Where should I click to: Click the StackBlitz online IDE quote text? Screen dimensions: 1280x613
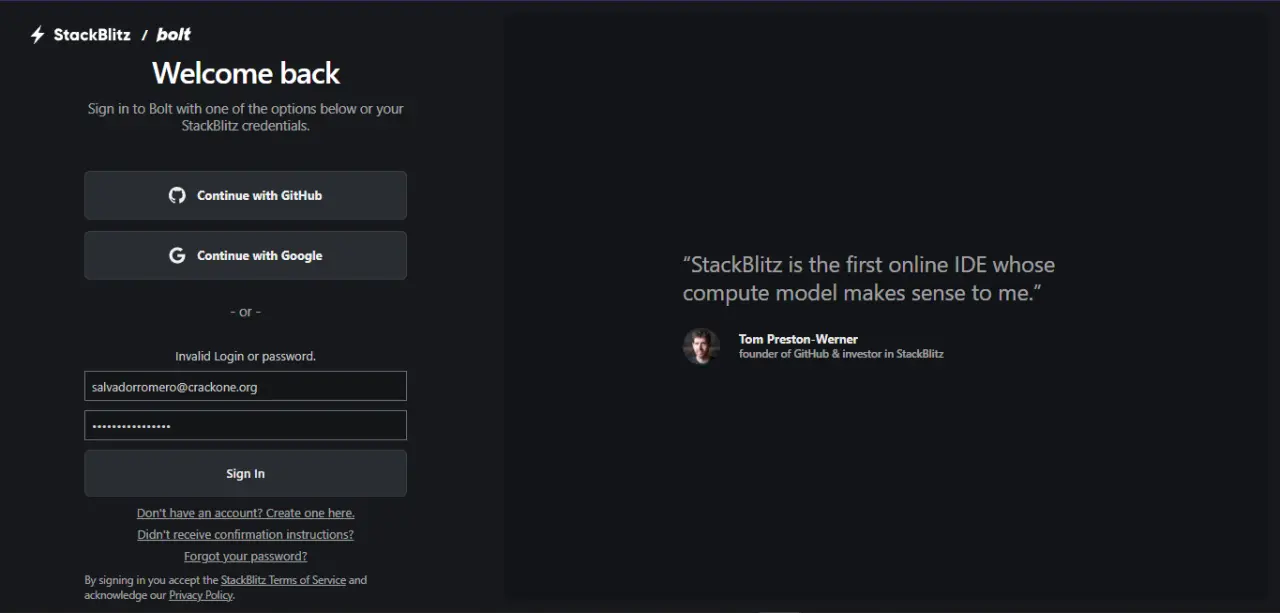click(x=869, y=279)
